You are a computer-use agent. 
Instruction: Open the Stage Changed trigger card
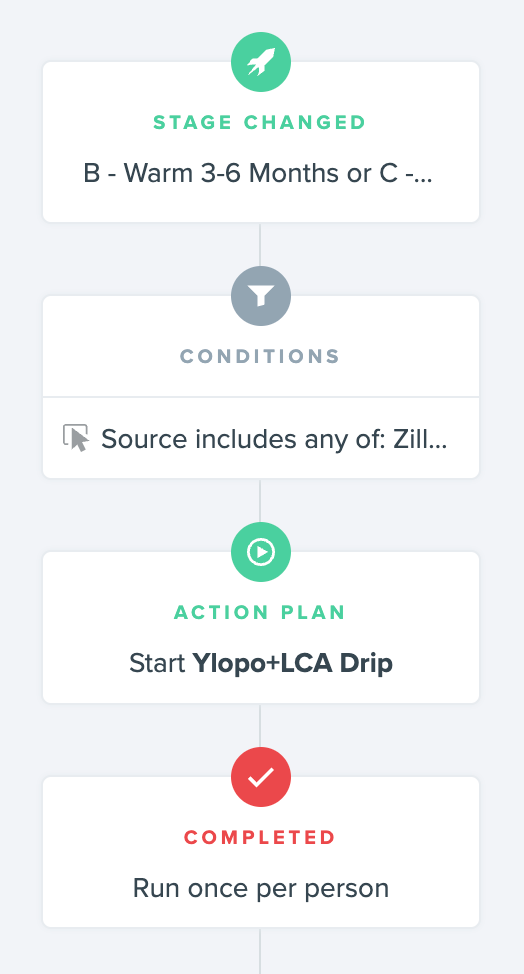click(261, 142)
